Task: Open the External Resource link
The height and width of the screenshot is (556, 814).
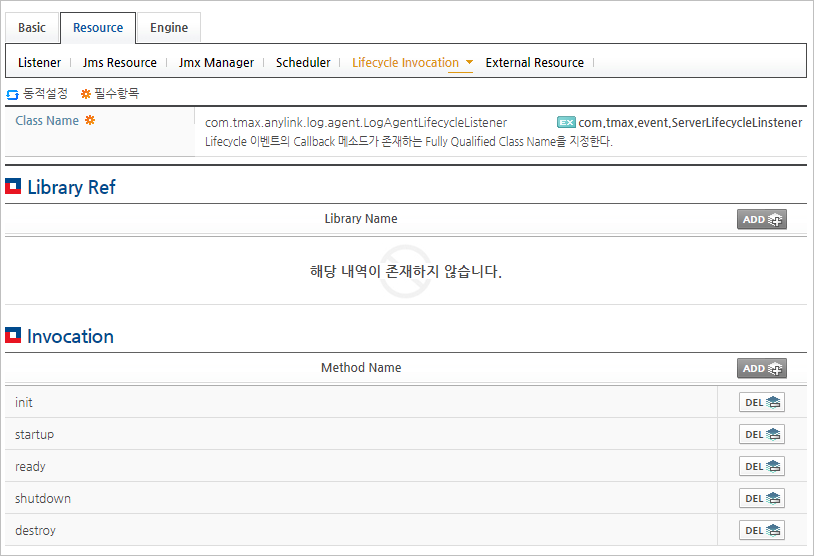Action: pyautogui.click(x=534, y=62)
